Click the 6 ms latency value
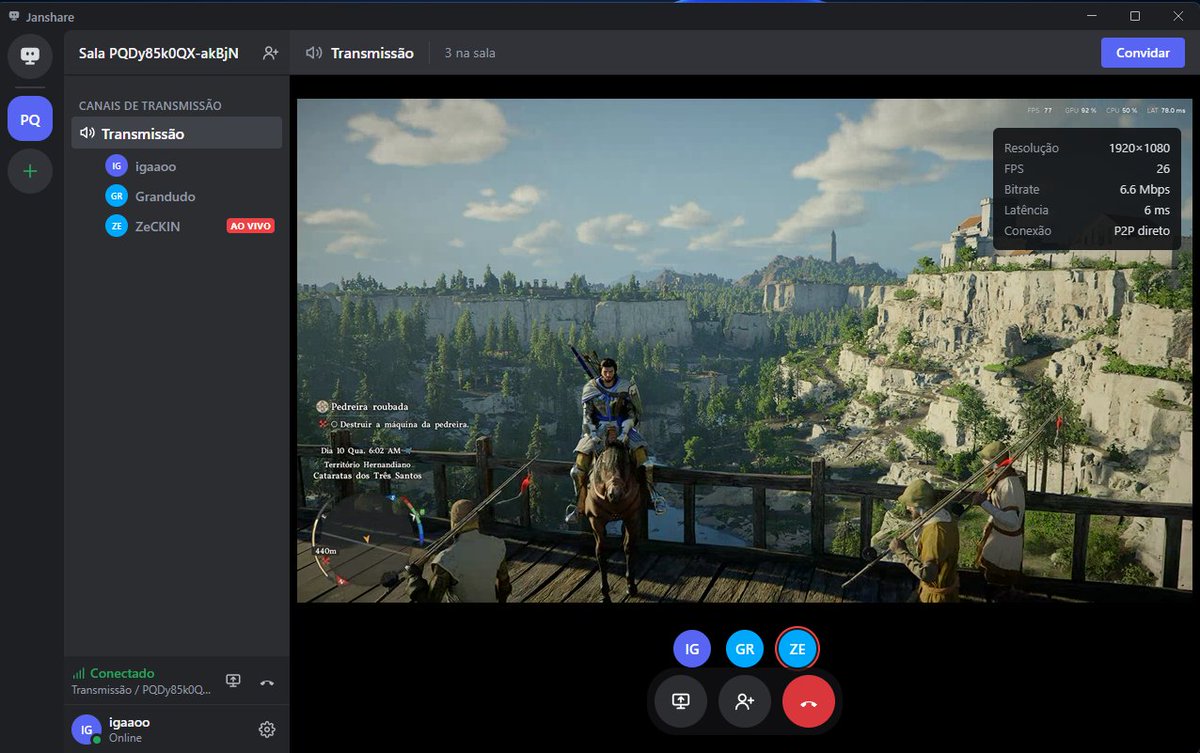The width and height of the screenshot is (1200, 753). [x=1158, y=211]
